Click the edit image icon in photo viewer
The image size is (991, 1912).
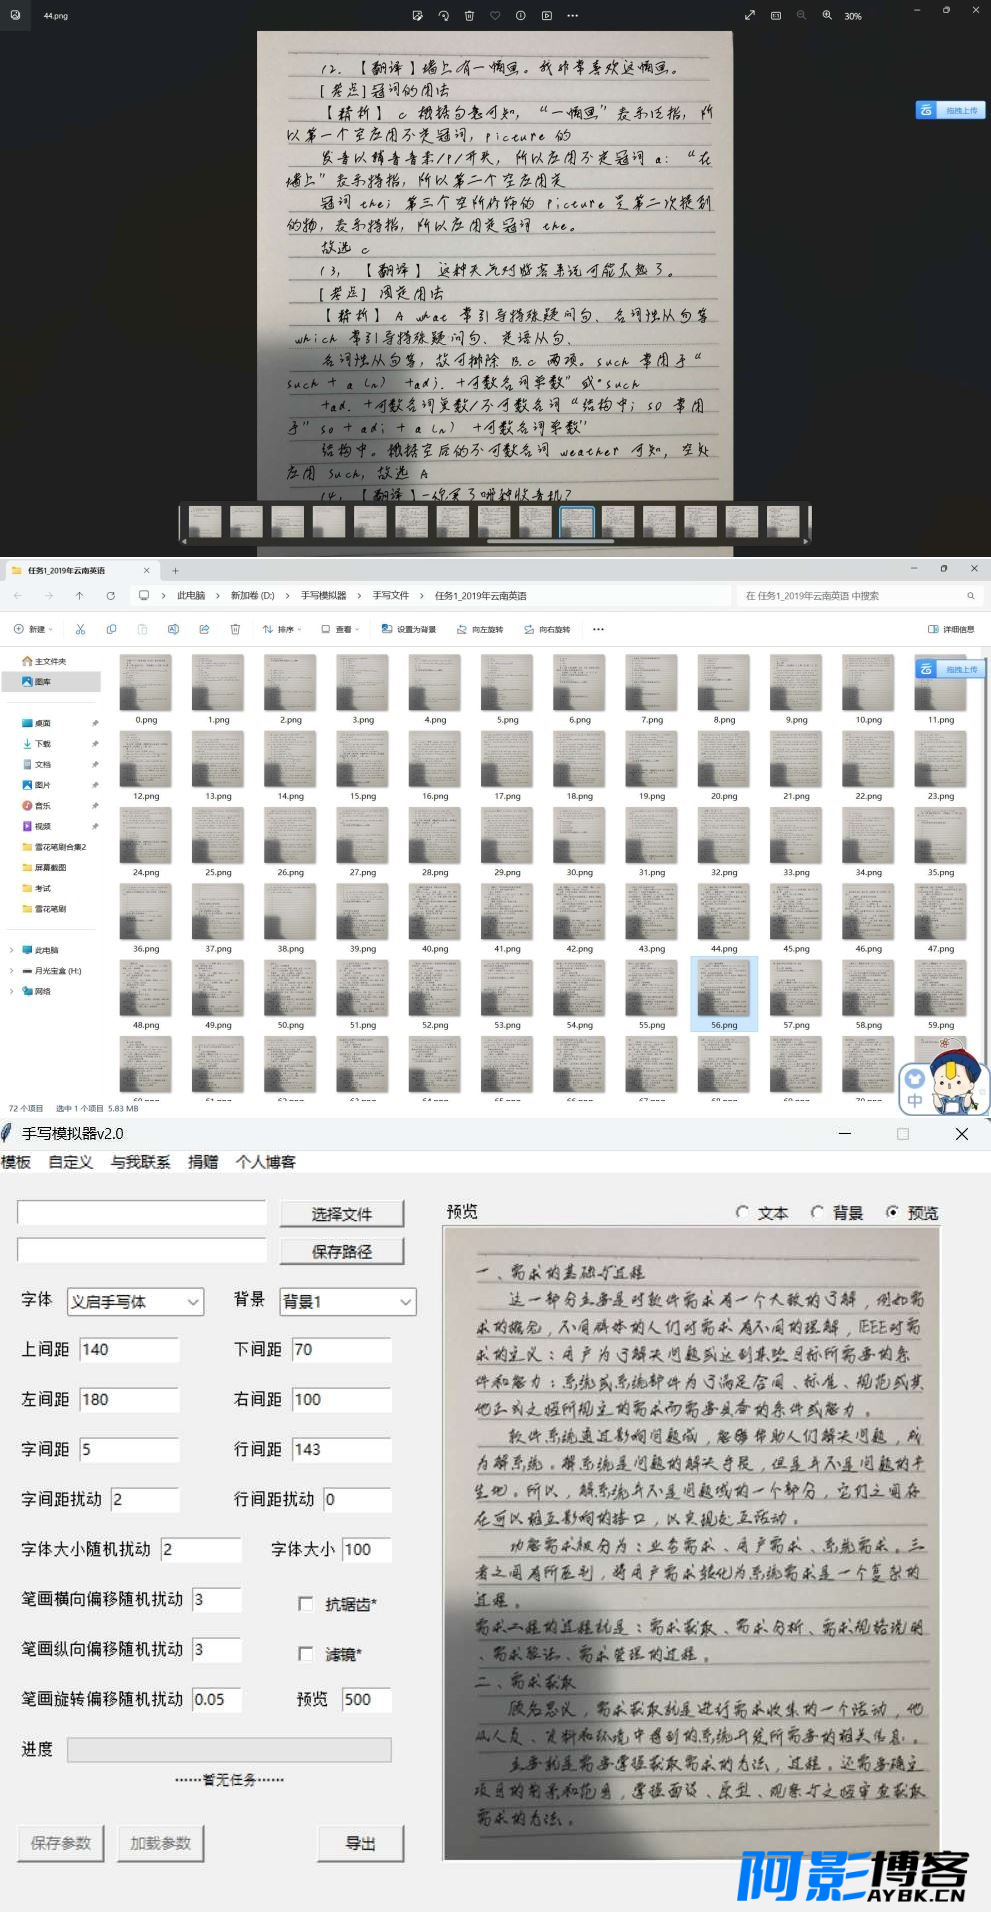click(x=418, y=16)
